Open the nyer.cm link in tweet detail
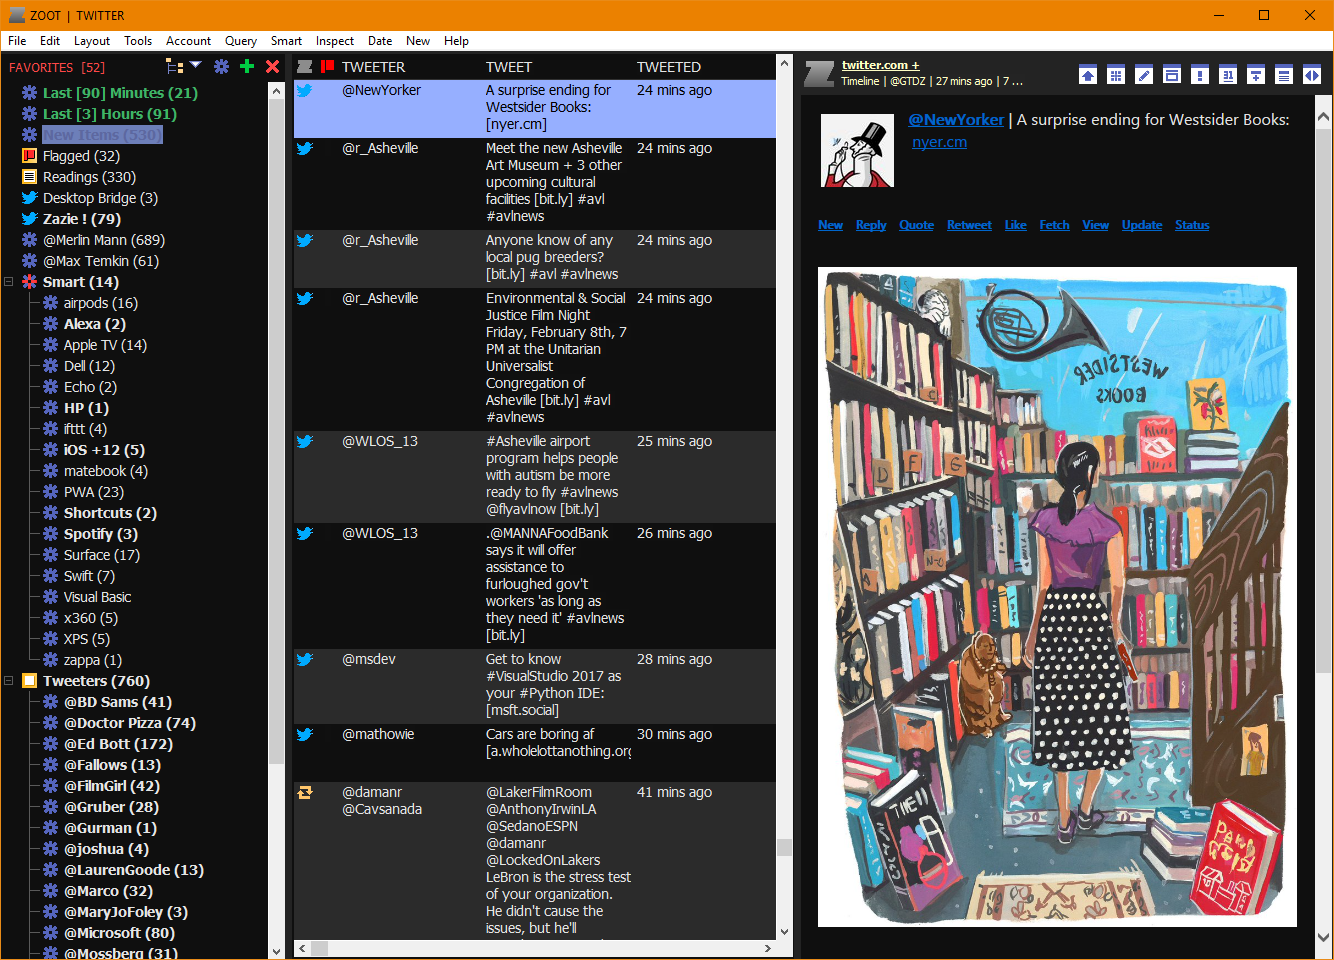Viewport: 1334px width, 960px height. click(x=939, y=142)
